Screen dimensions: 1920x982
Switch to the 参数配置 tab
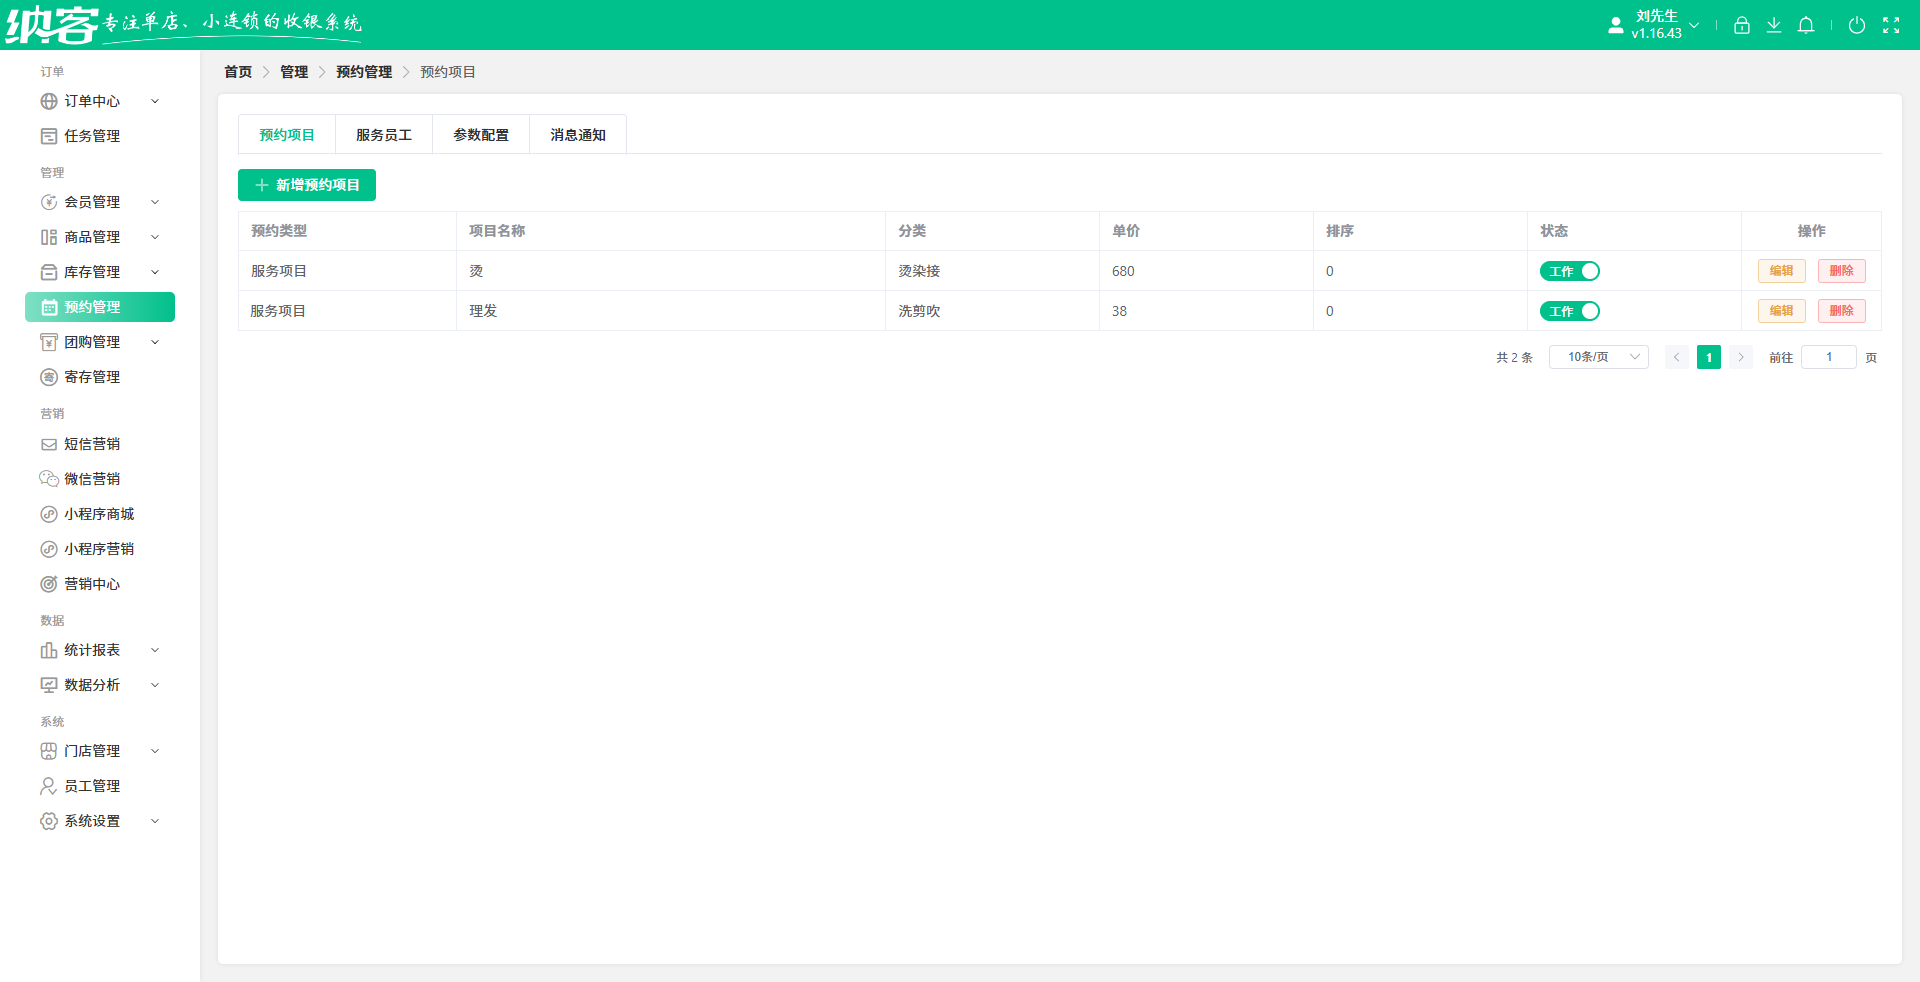point(481,135)
